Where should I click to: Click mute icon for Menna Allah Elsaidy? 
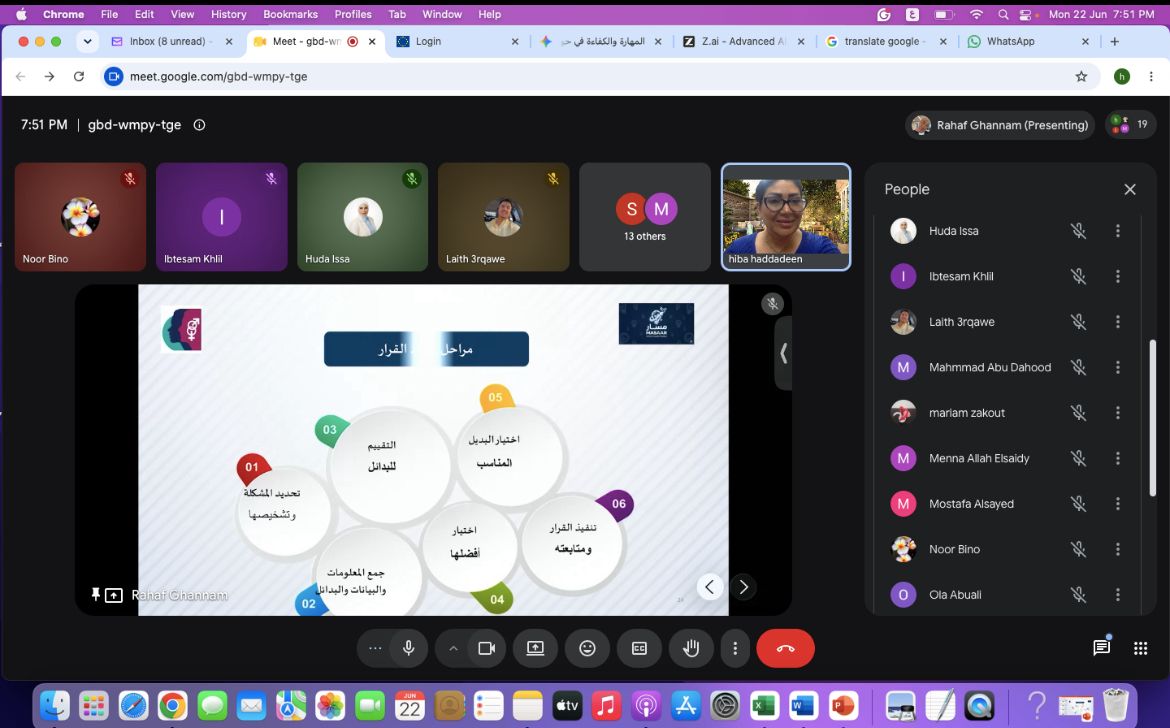1078,458
